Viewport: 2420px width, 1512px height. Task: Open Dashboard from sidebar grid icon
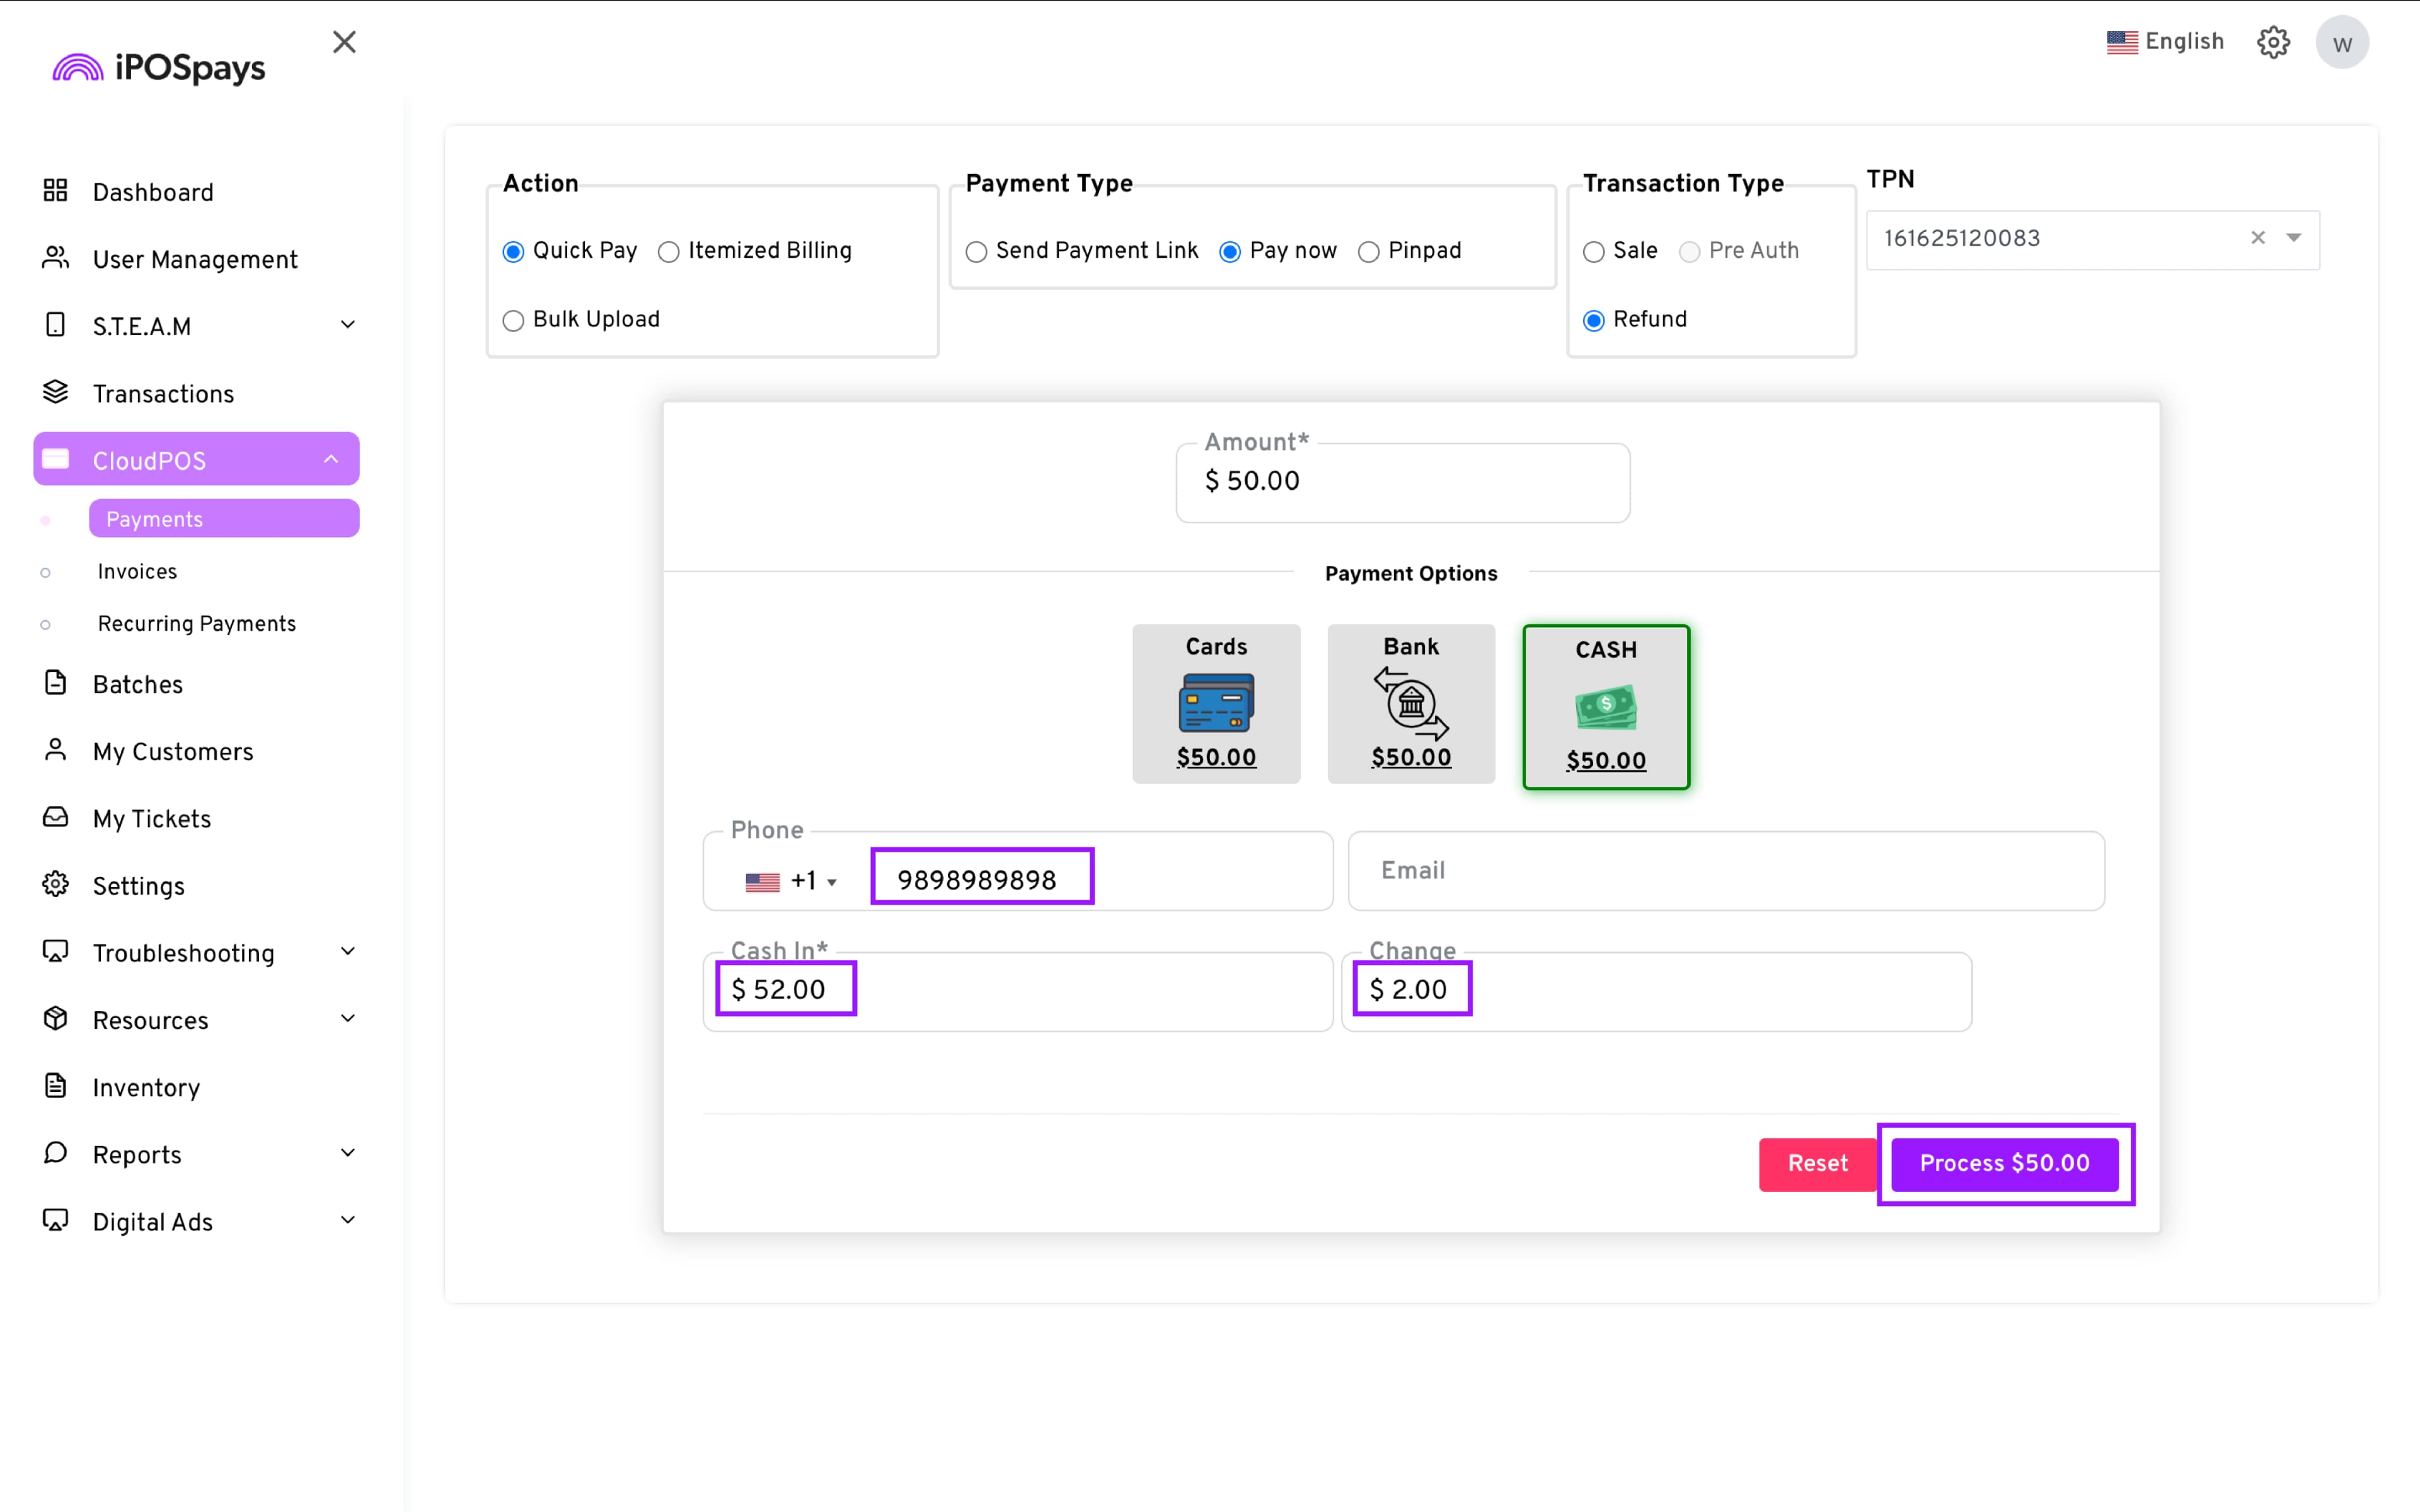click(x=56, y=191)
